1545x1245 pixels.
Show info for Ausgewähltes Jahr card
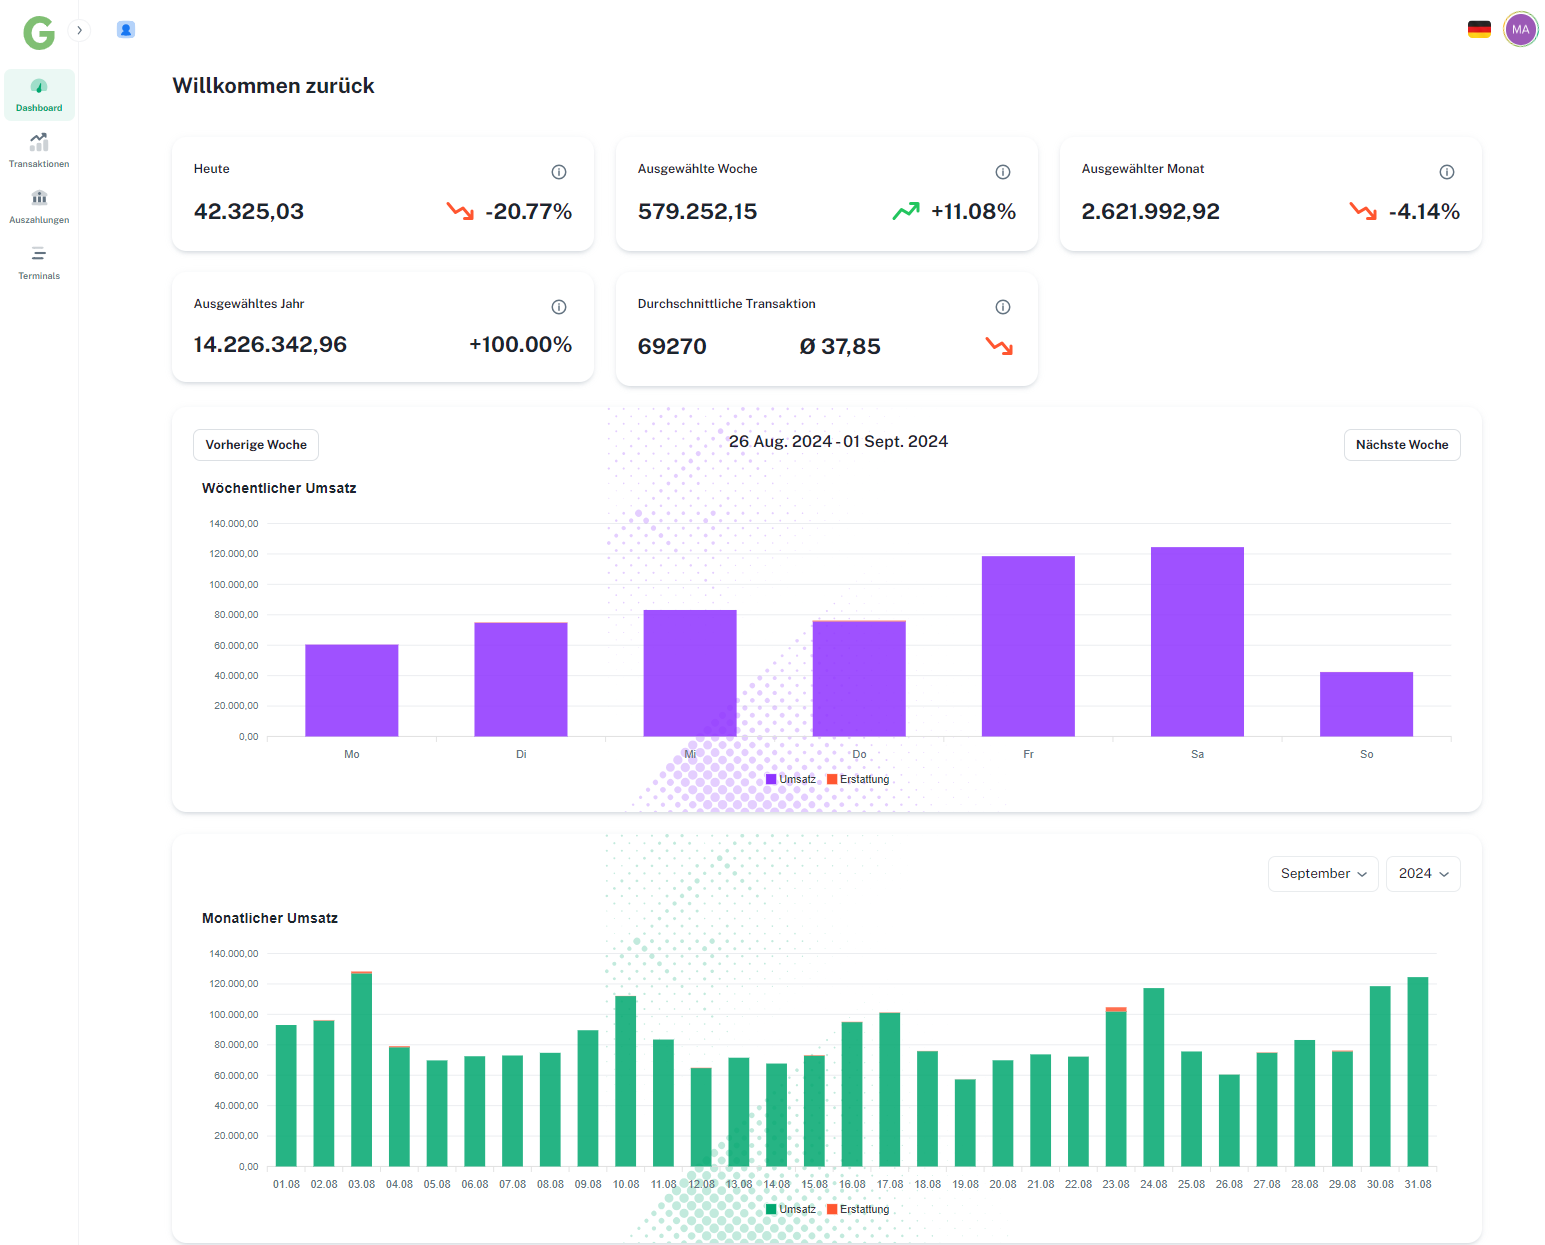tap(559, 307)
